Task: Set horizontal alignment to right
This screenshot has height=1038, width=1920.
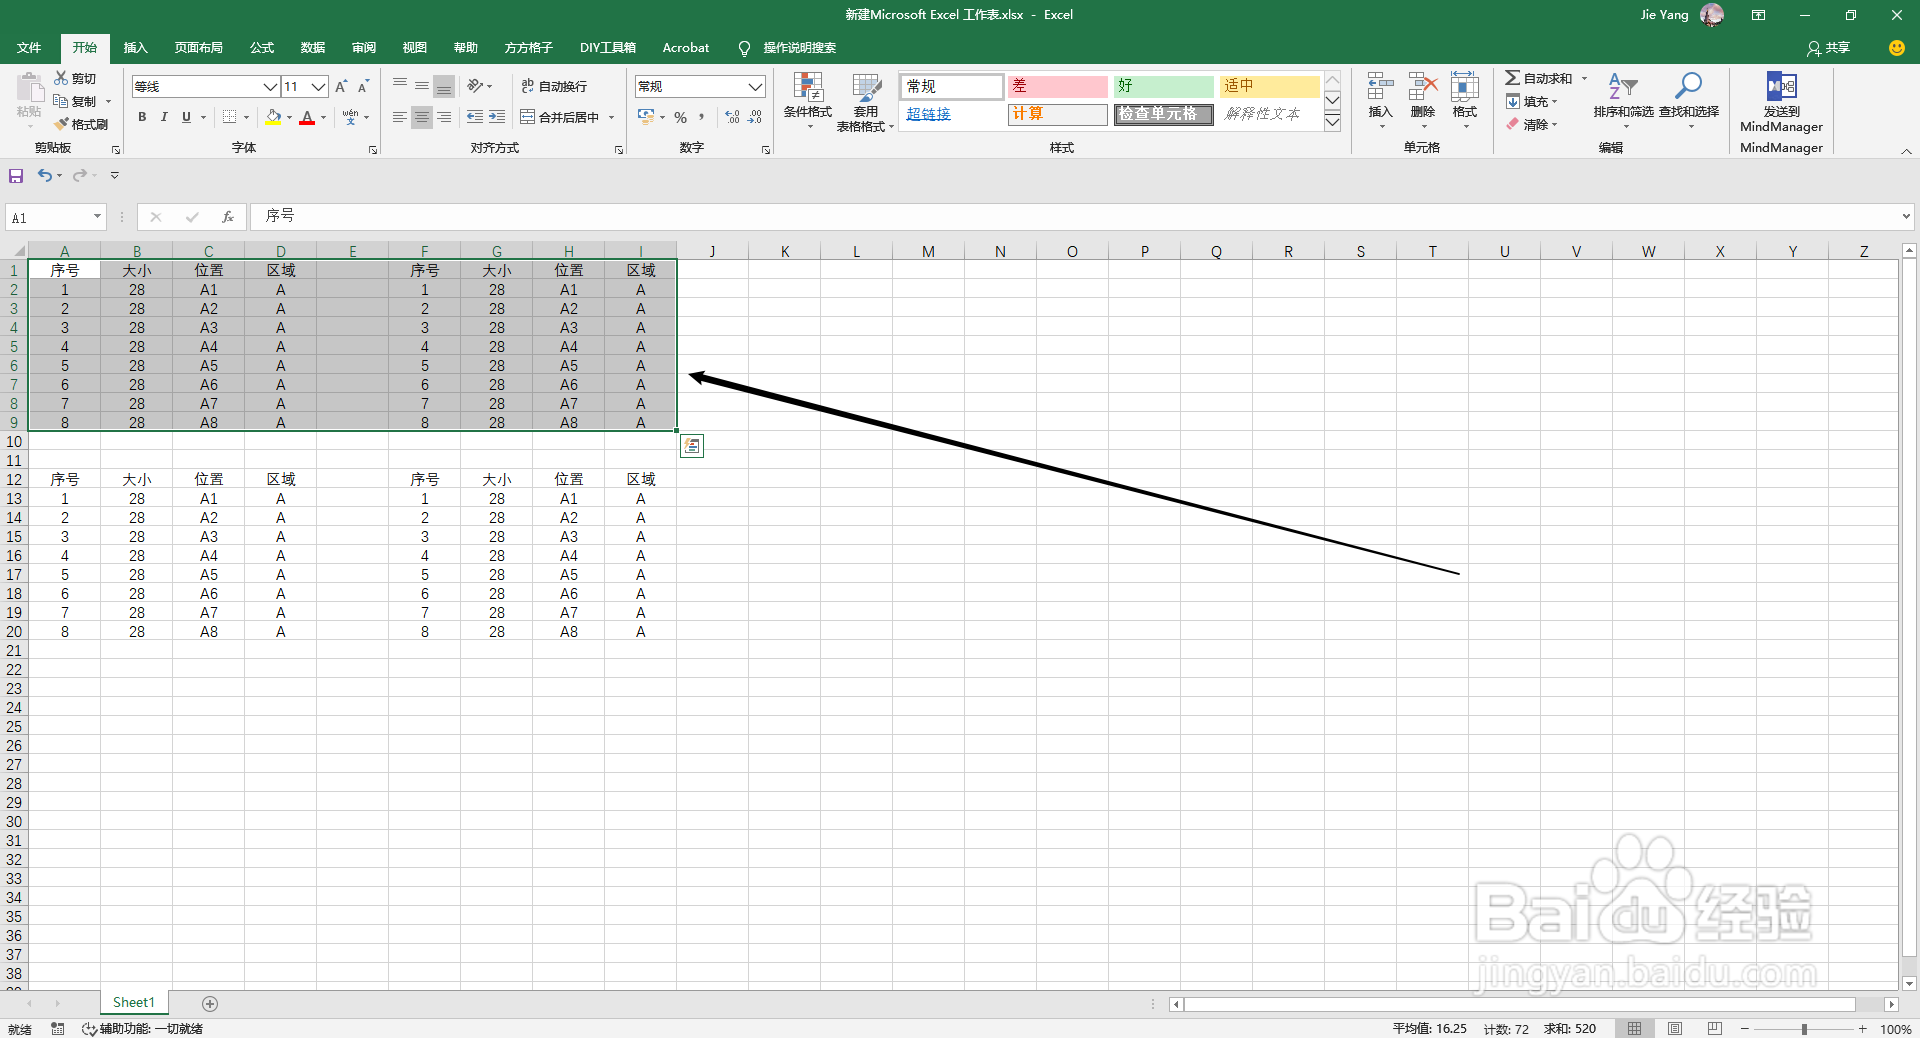Action: (x=444, y=117)
